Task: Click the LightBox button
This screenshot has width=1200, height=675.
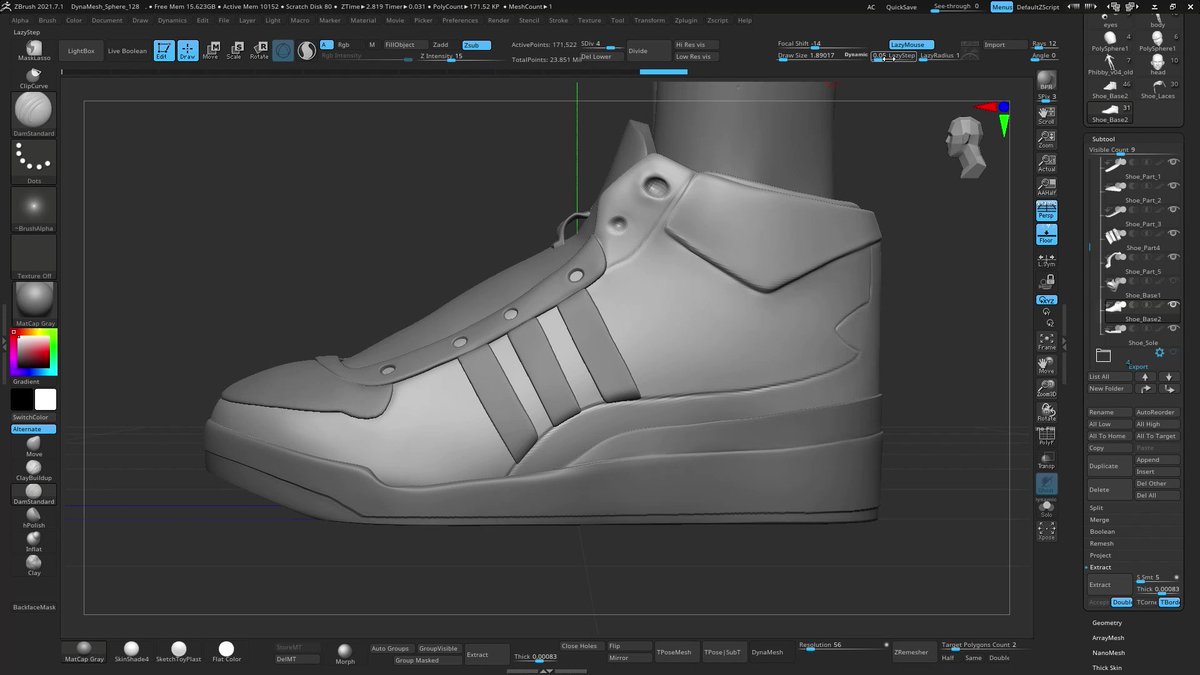Action: coord(79,50)
